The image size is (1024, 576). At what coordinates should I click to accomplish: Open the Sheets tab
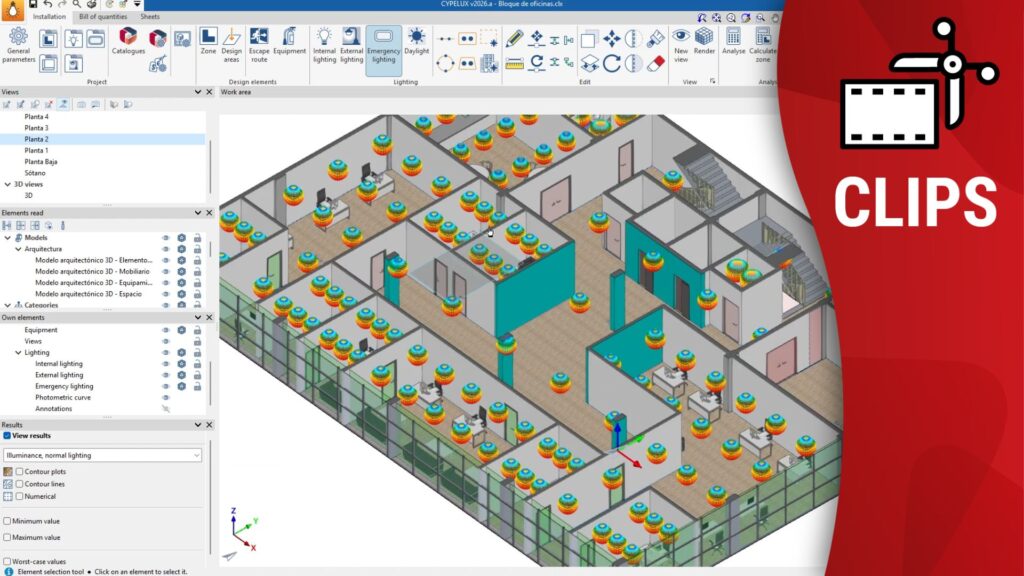(x=150, y=17)
